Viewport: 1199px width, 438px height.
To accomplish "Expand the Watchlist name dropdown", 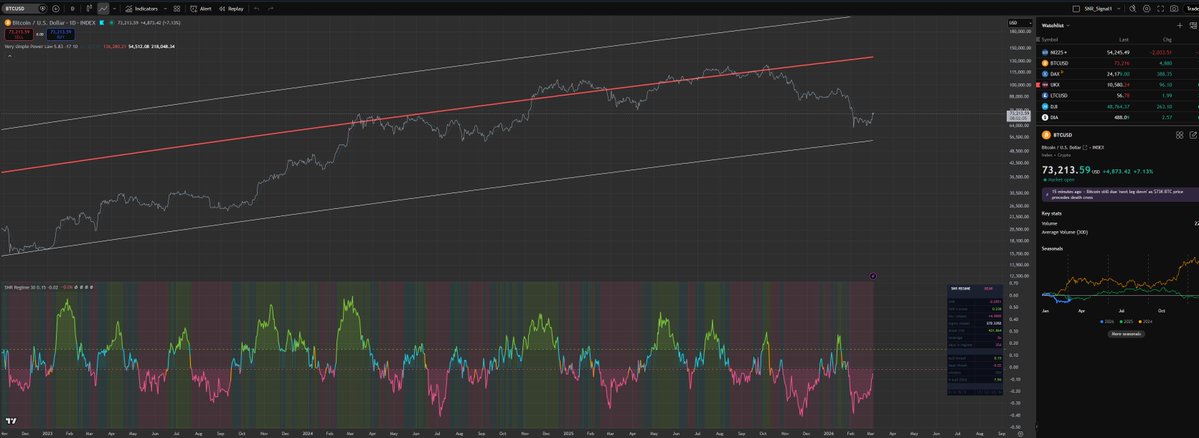I will [x=1056, y=25].
